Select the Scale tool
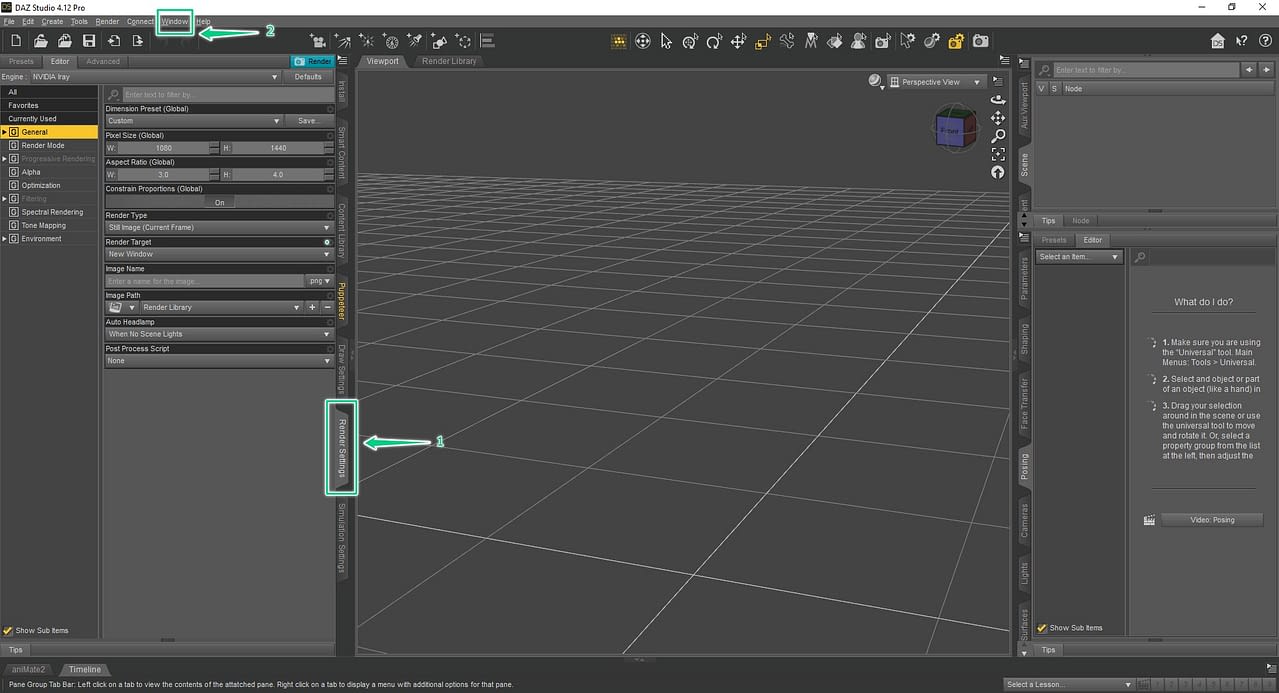This screenshot has width=1279, height=693. coord(760,41)
